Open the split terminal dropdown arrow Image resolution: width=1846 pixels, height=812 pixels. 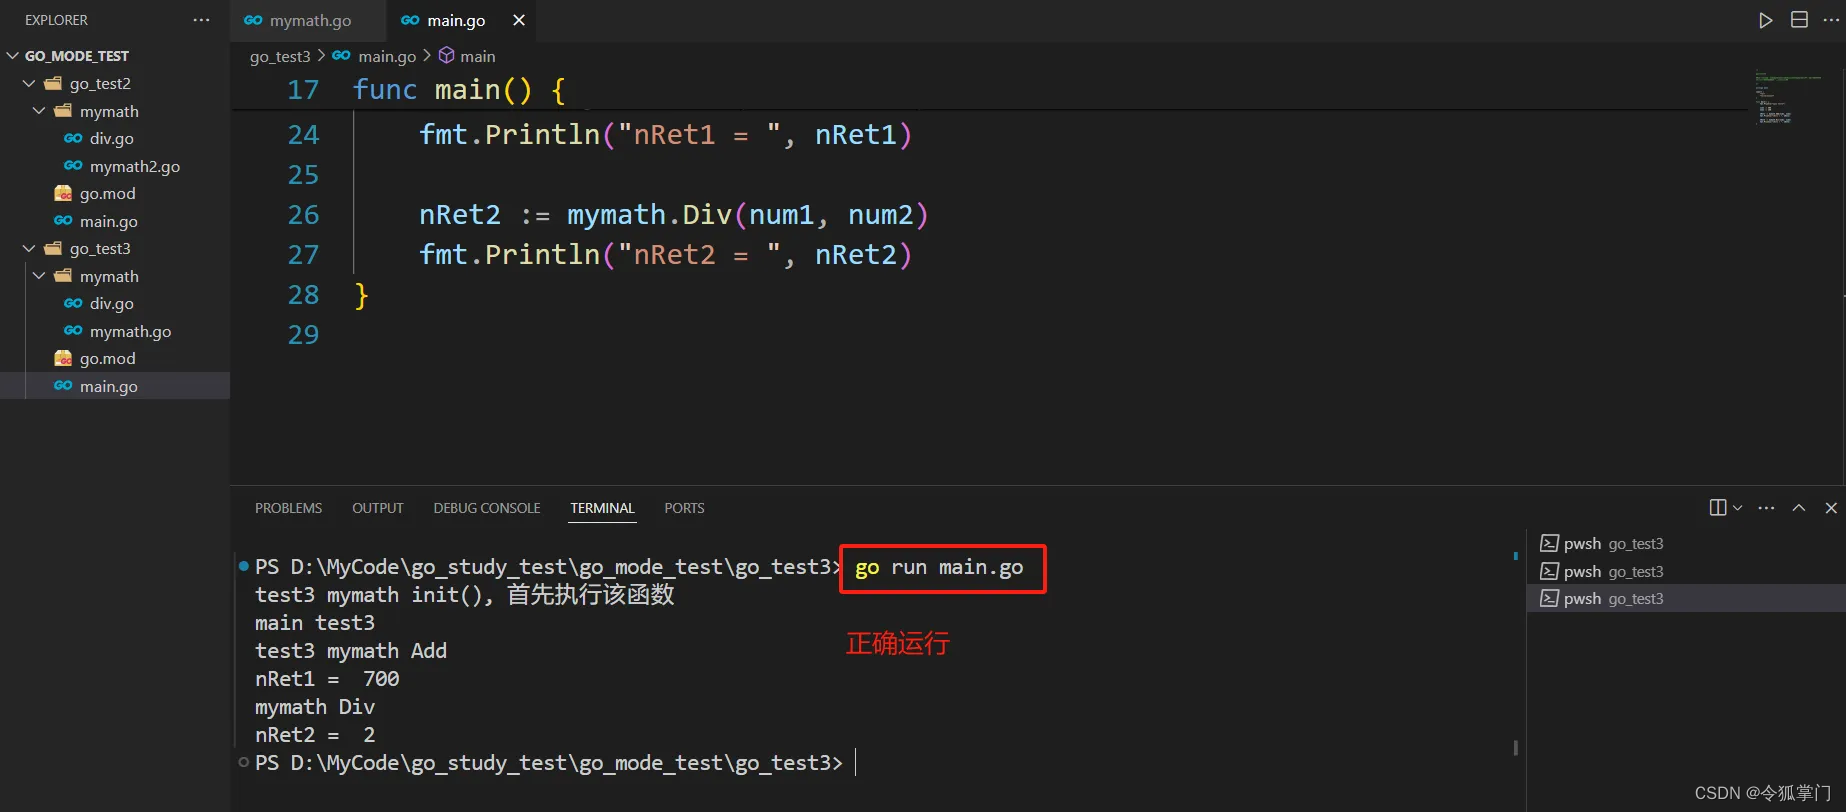pos(1738,508)
